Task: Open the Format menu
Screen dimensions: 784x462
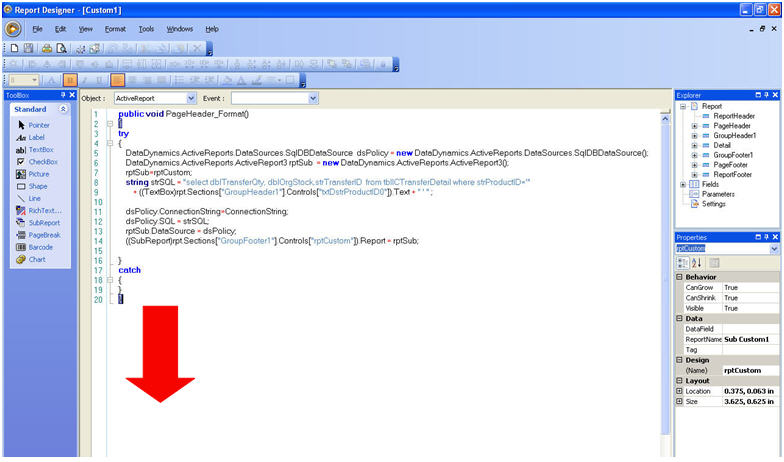Action: pos(115,29)
